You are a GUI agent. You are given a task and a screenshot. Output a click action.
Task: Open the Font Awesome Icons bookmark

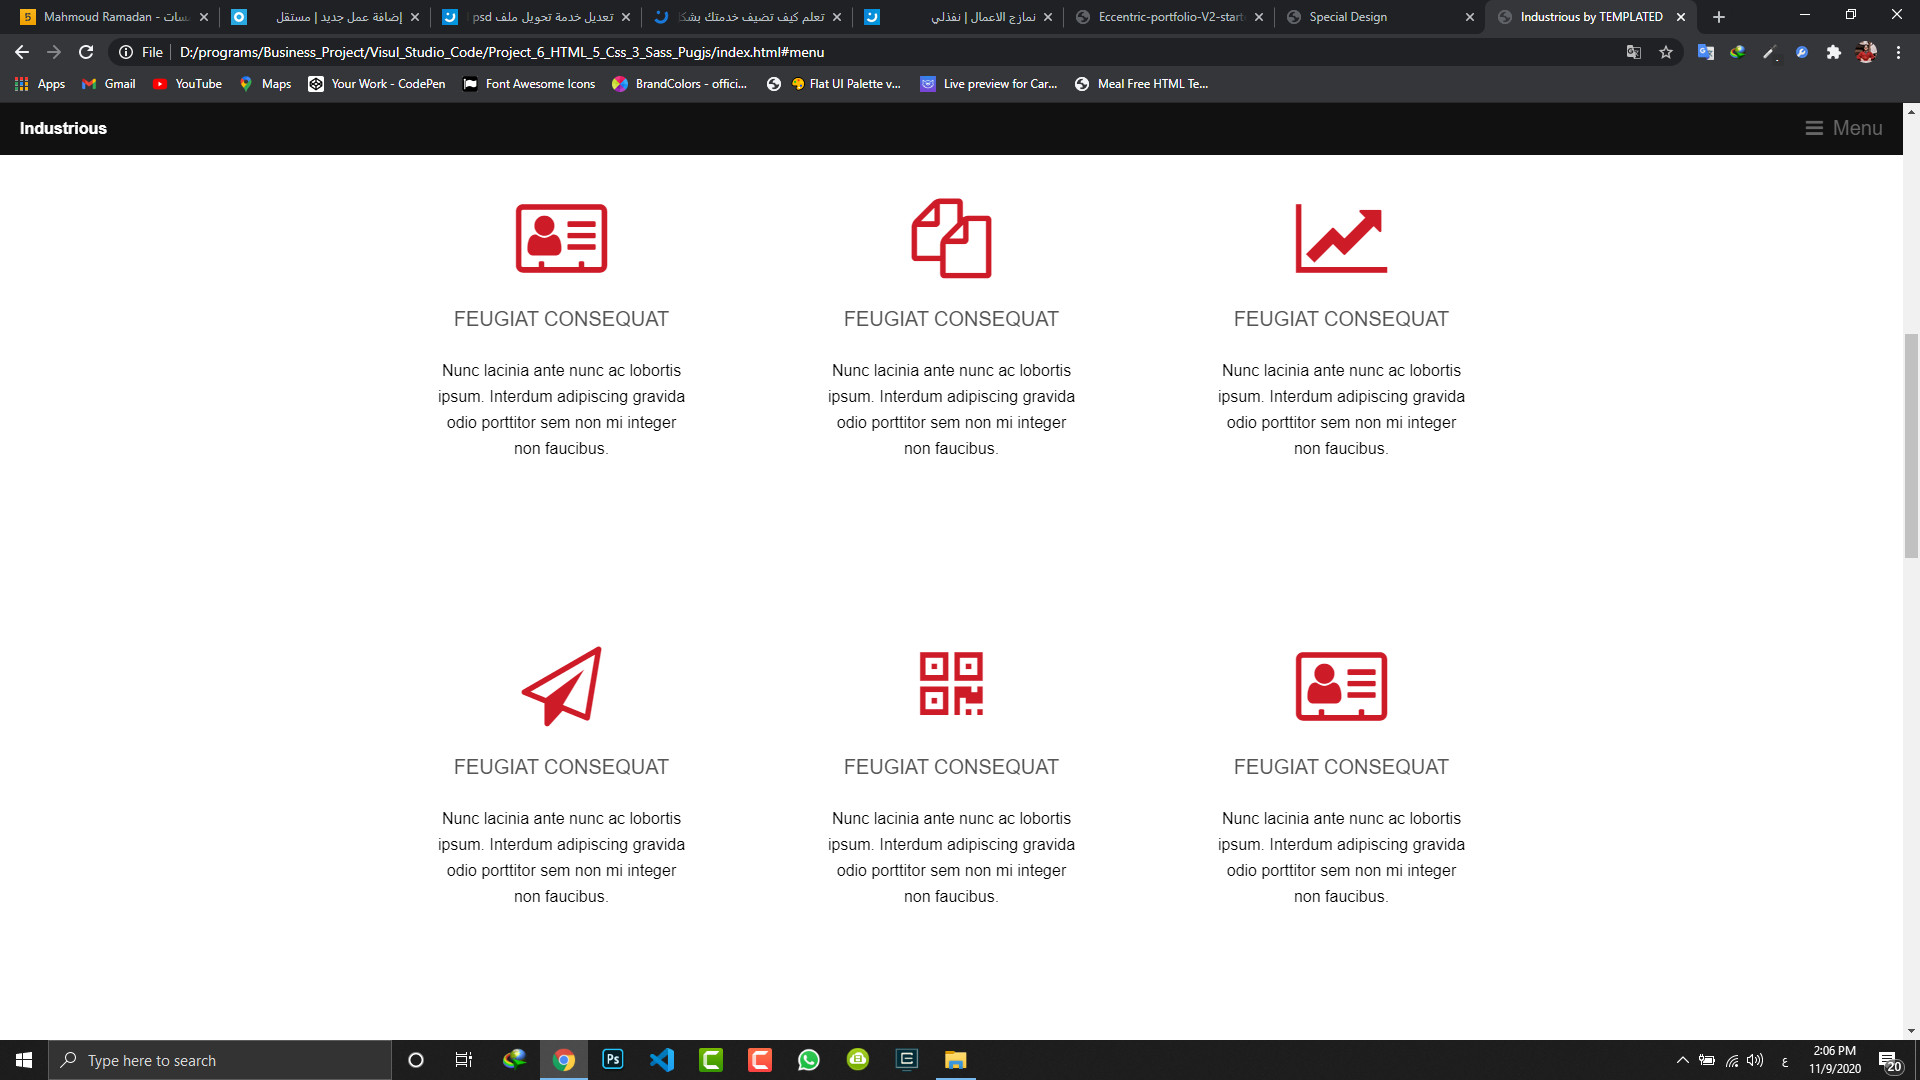click(x=529, y=84)
